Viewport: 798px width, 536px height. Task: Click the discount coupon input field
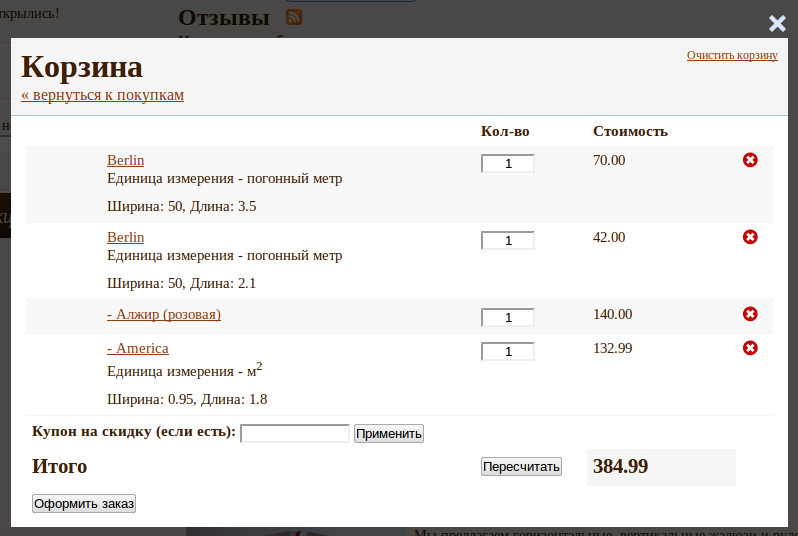tap(295, 434)
